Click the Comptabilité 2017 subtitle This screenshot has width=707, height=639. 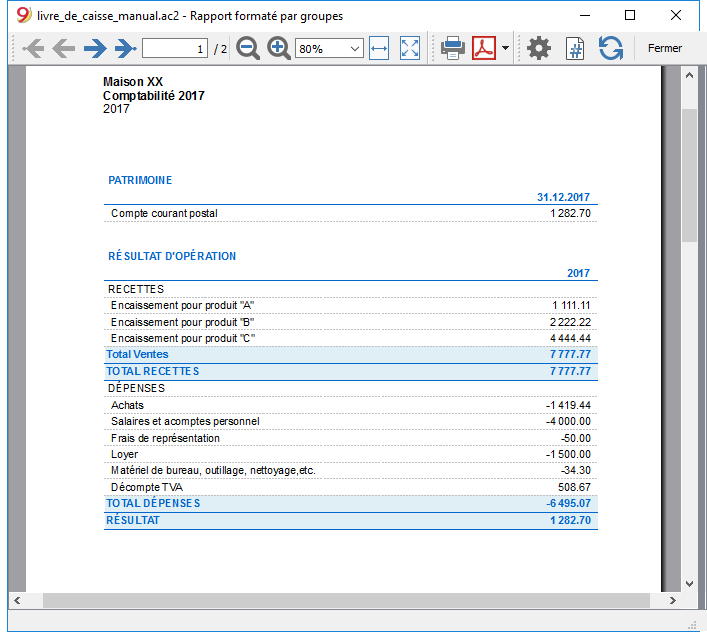click(154, 96)
